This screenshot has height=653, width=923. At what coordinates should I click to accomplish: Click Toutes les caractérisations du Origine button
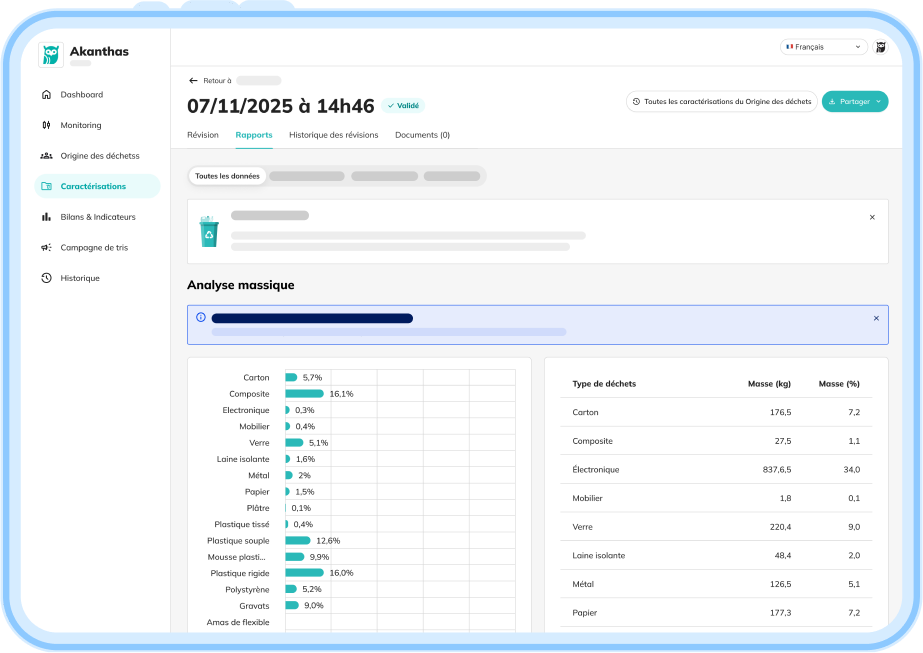pos(722,101)
